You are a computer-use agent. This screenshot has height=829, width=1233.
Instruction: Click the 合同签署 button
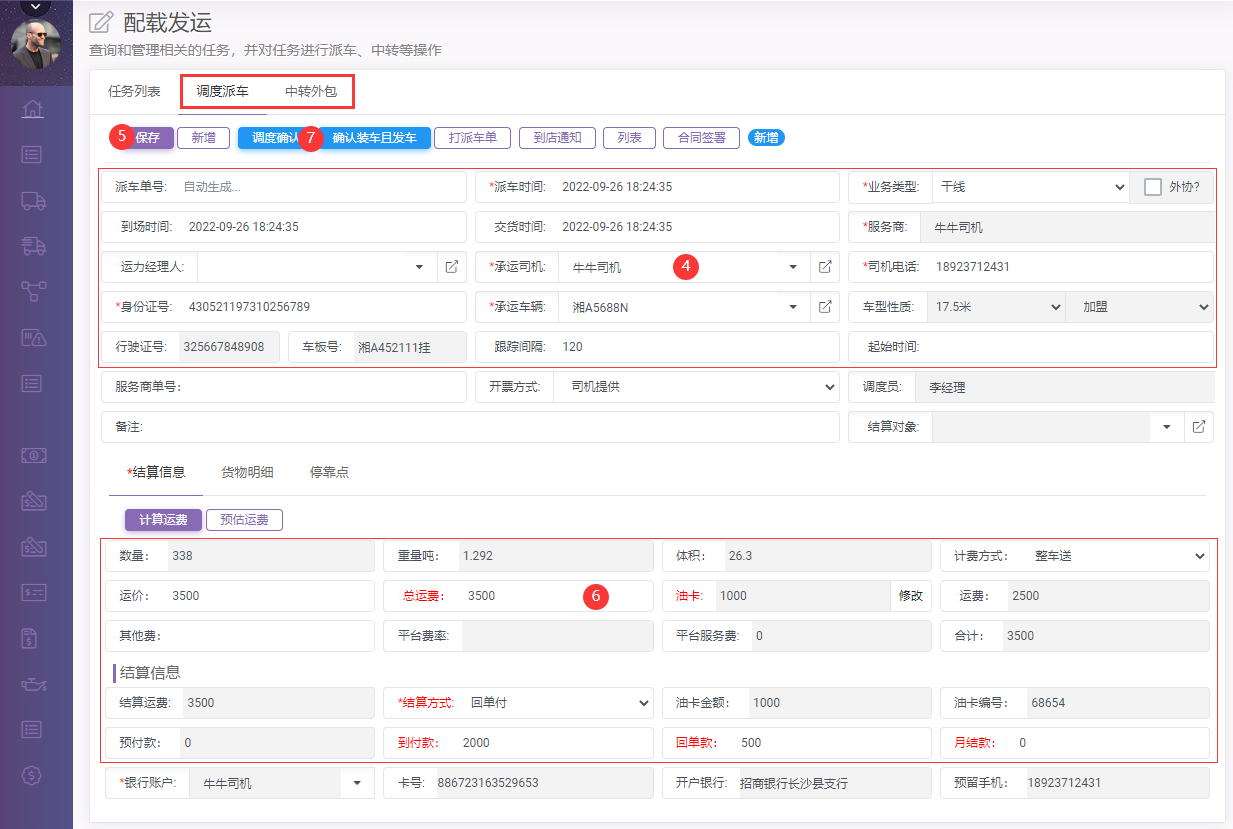click(701, 138)
